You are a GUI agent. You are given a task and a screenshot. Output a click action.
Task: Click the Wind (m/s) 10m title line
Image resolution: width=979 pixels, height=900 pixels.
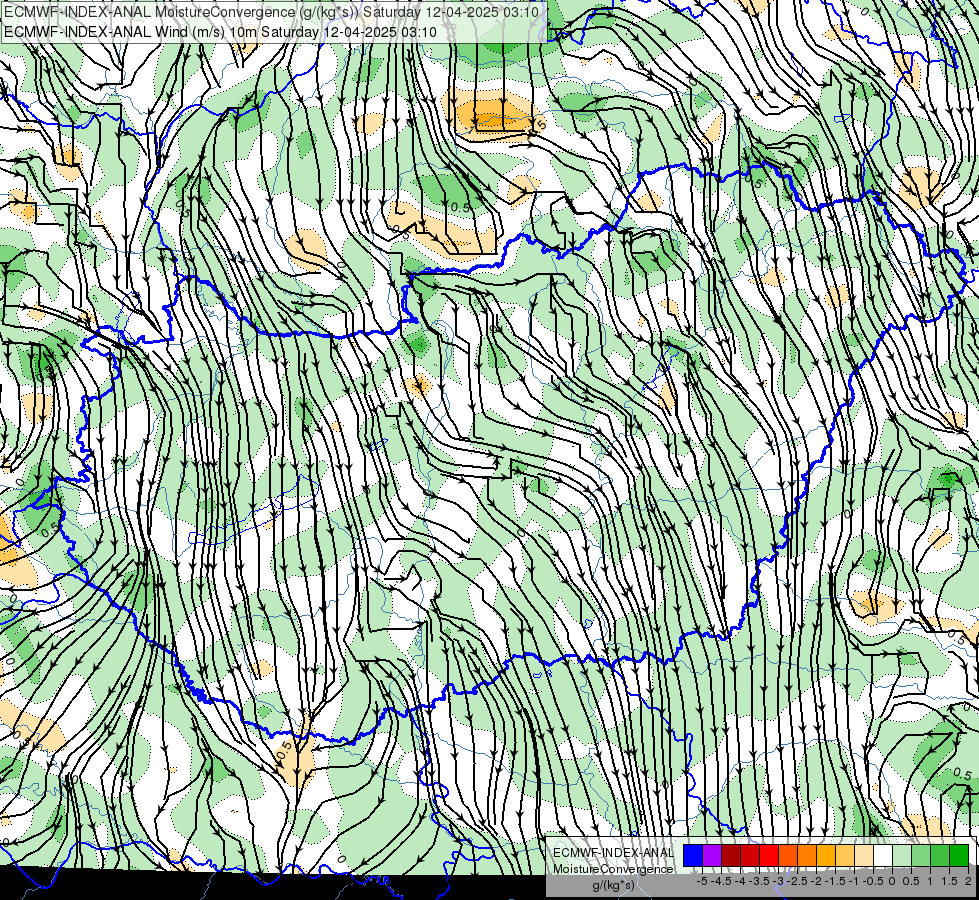[220, 32]
